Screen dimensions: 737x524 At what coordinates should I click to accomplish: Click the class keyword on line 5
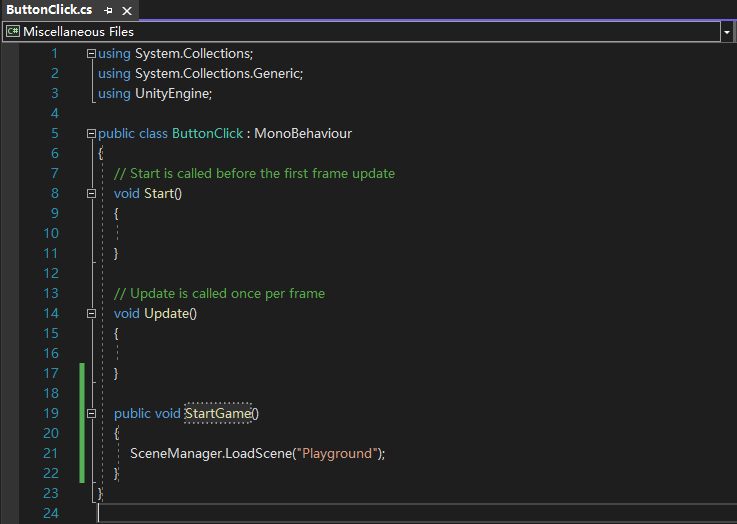pyautogui.click(x=153, y=133)
